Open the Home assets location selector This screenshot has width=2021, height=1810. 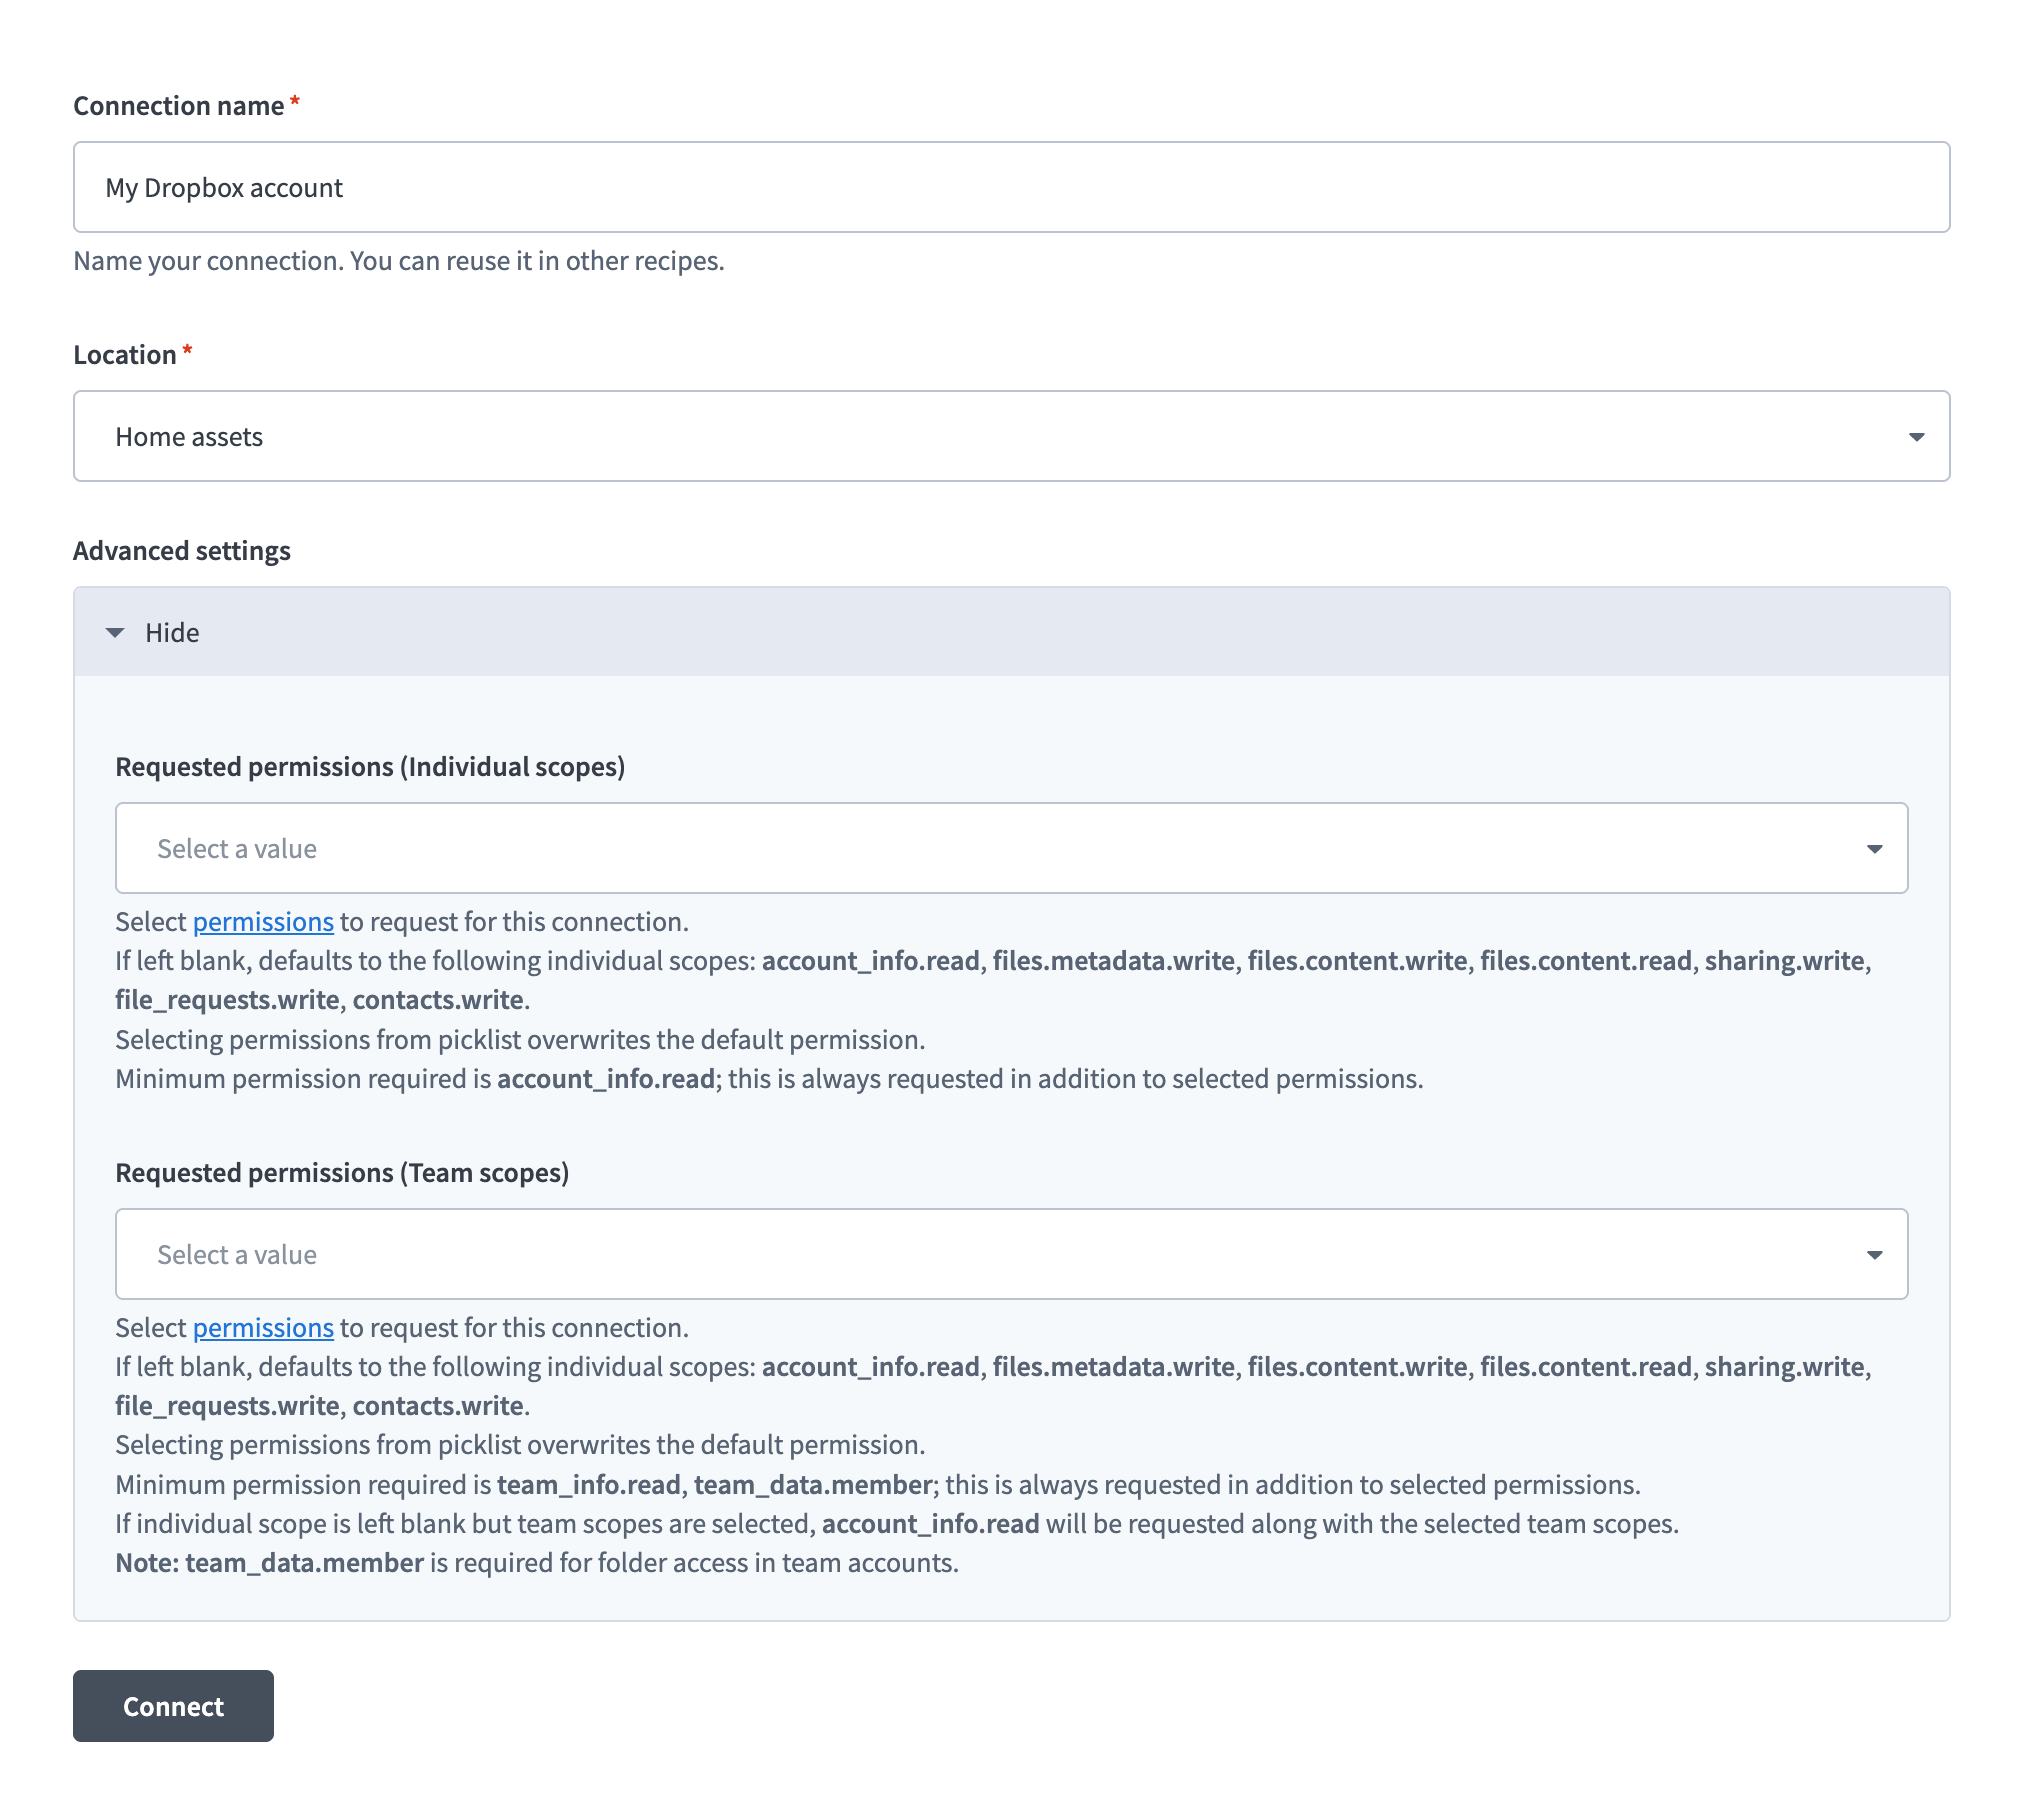[x=1011, y=436]
